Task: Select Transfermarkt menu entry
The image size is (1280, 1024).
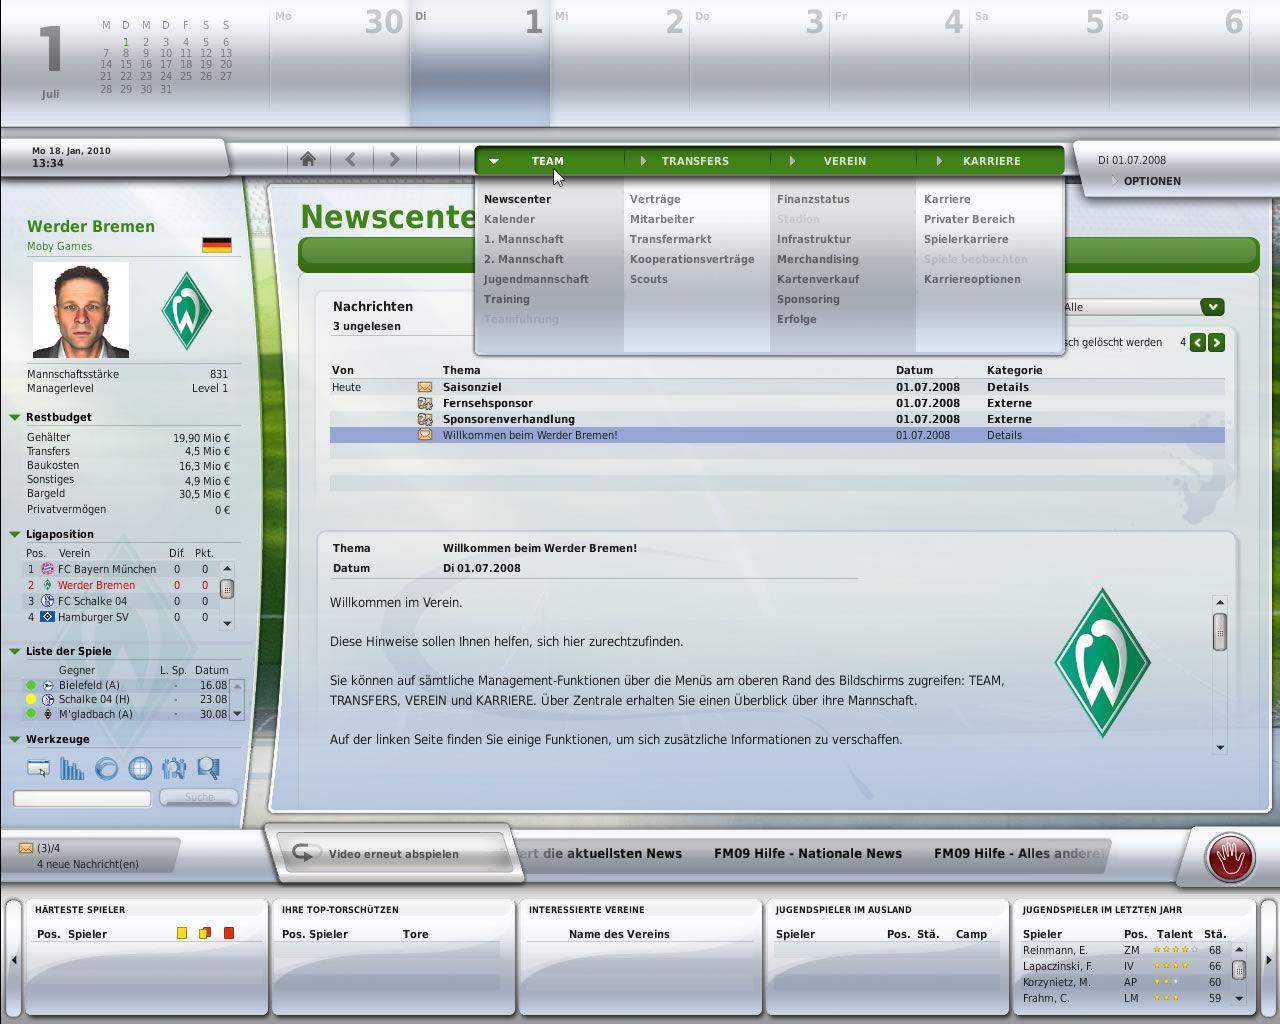Action: [x=671, y=239]
